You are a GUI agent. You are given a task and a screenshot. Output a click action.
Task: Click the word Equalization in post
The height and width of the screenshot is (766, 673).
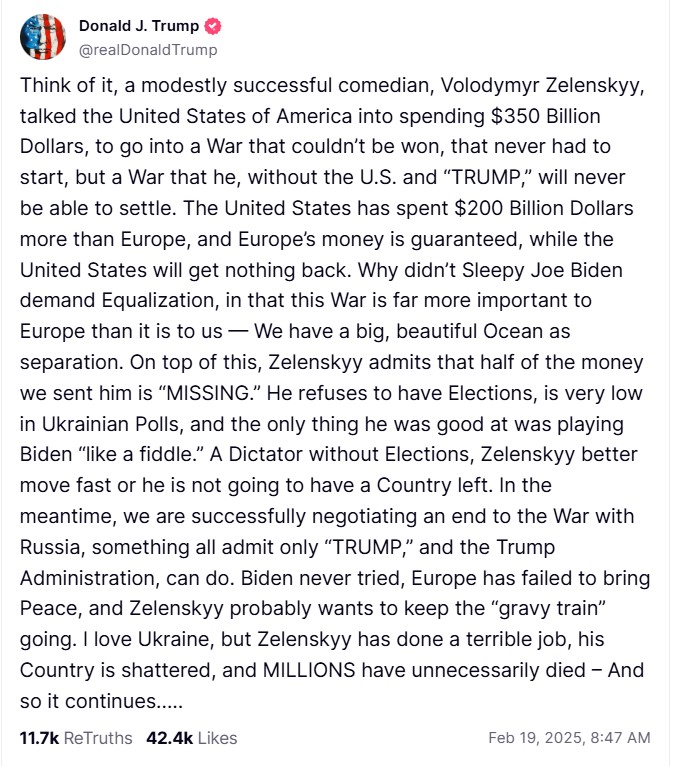pos(158,300)
